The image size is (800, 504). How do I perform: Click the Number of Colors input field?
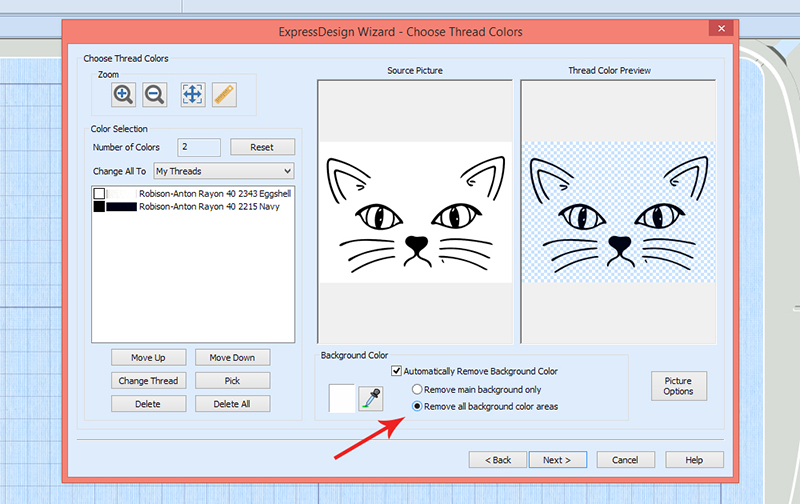coord(199,147)
